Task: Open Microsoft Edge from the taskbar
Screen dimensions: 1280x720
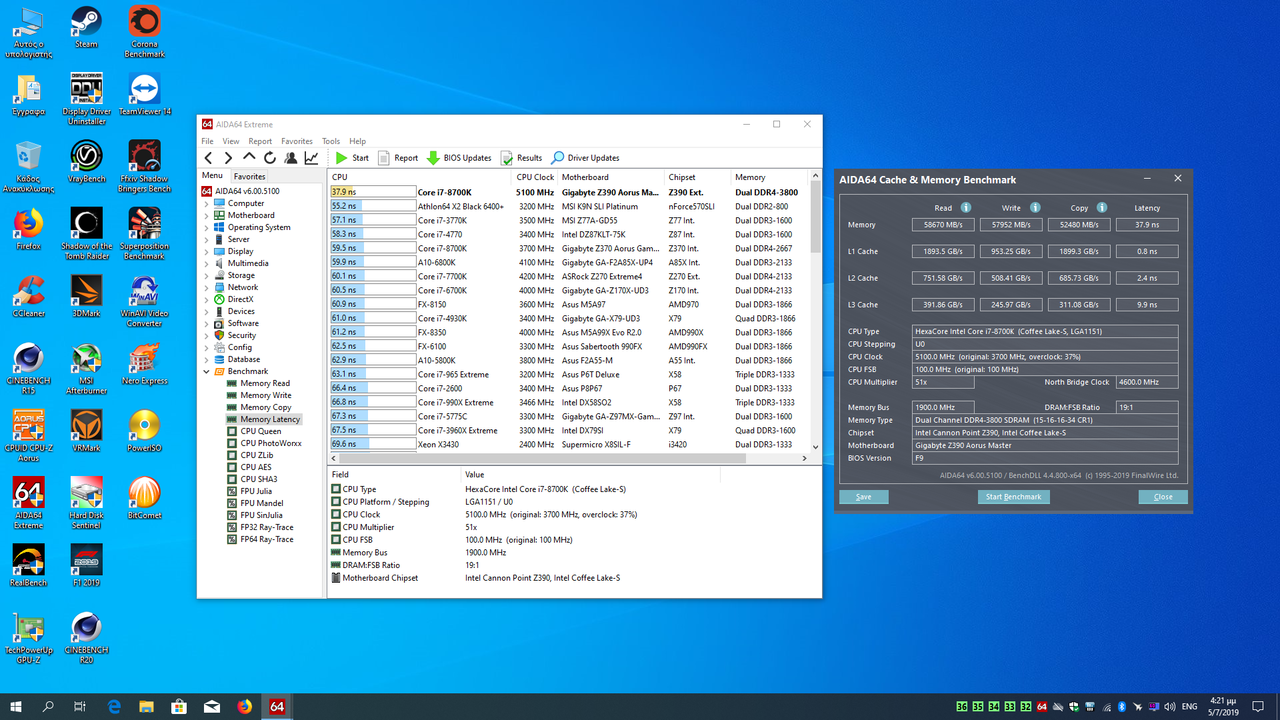Action: pyautogui.click(x=114, y=706)
